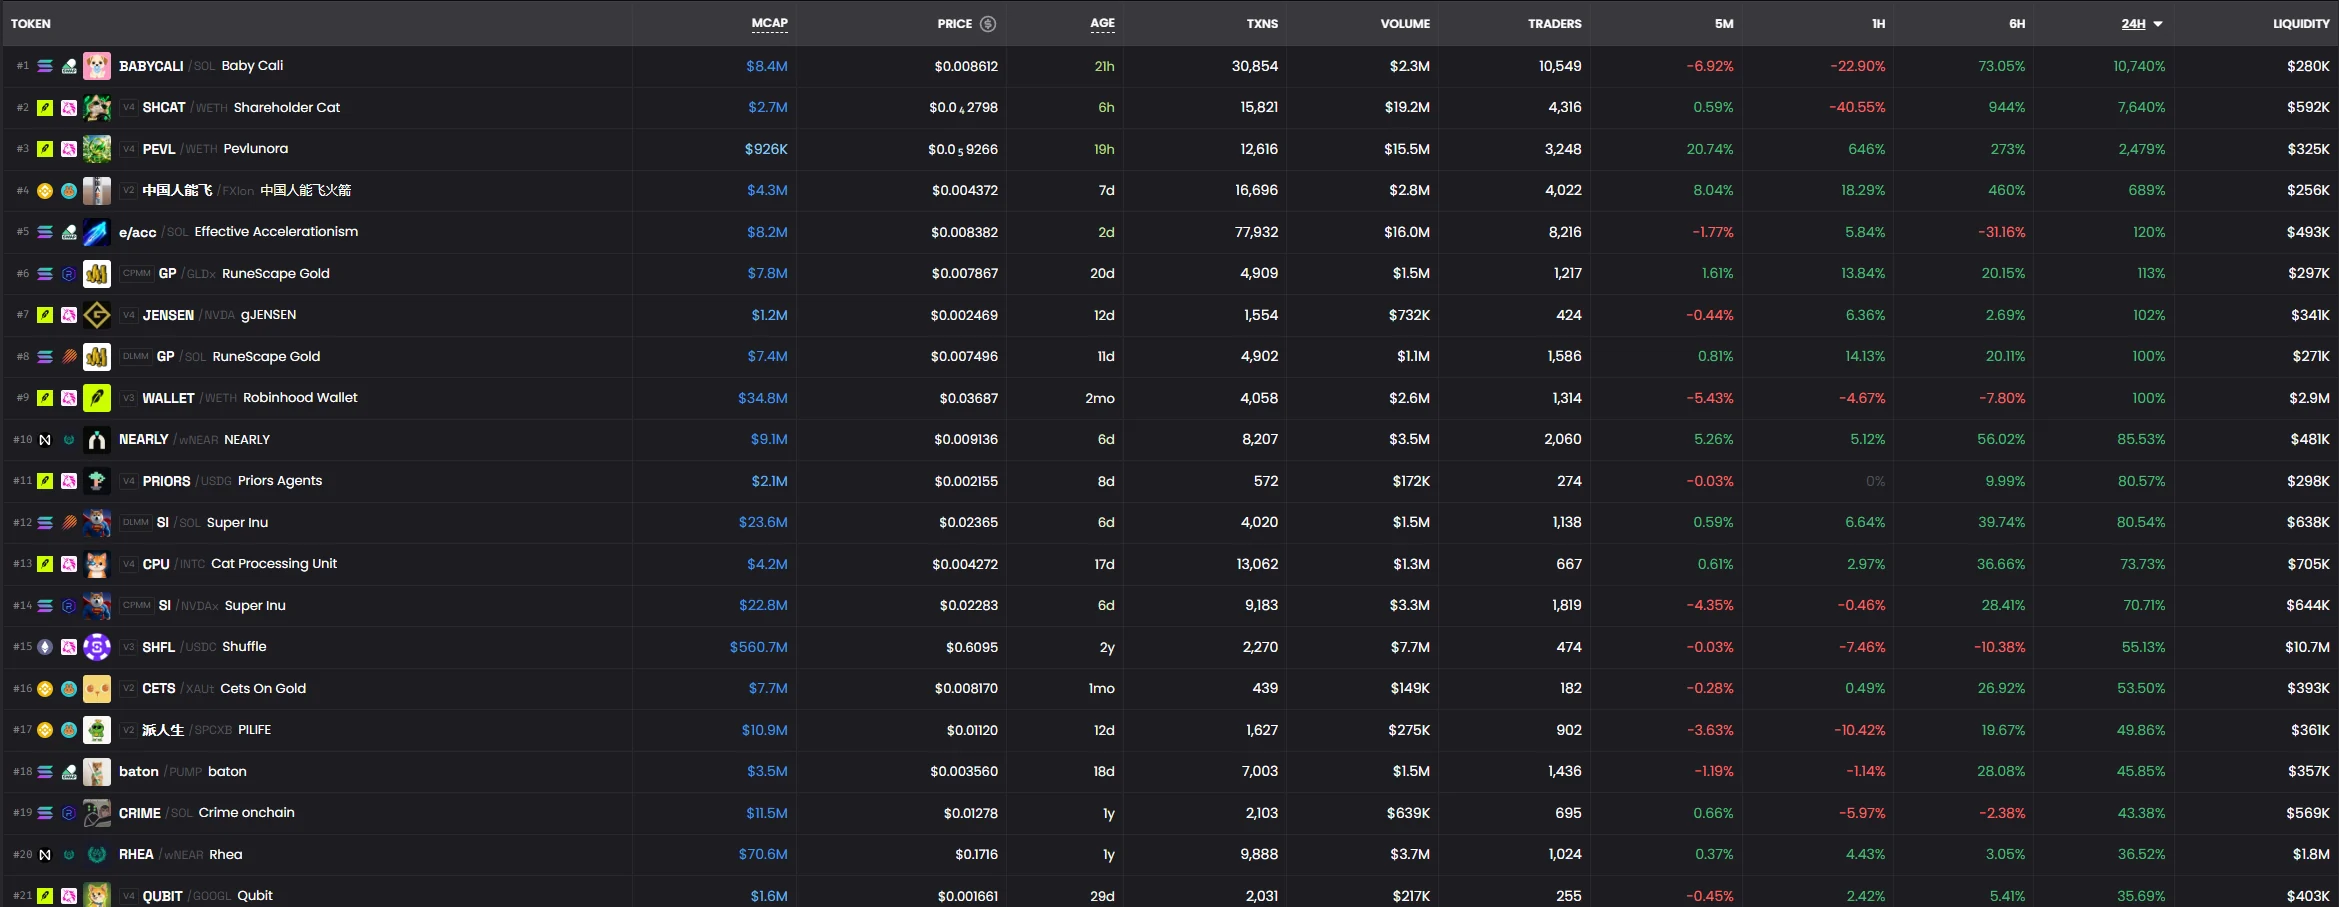This screenshot has width=2339, height=907.
Task: Click the Robinhood Wallet green feather logo
Action: tap(97, 398)
